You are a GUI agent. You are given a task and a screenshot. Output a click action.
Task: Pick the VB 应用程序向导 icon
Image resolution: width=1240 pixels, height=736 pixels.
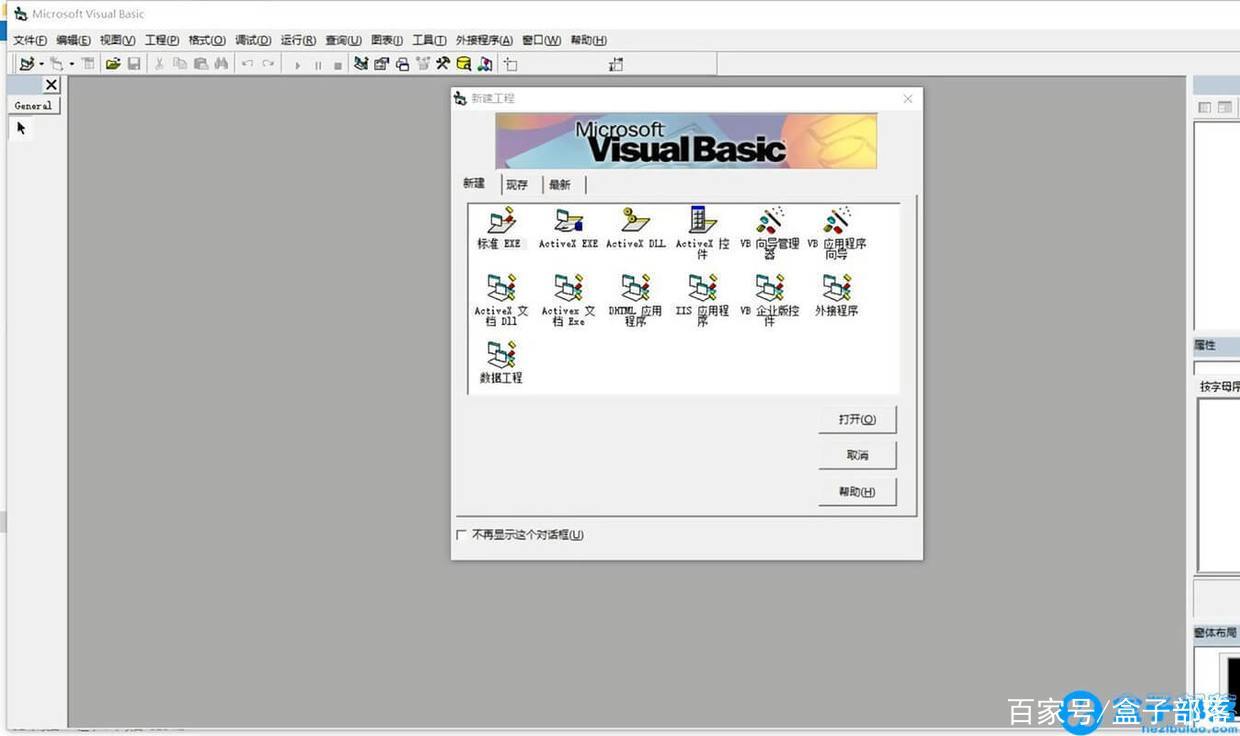point(836,233)
